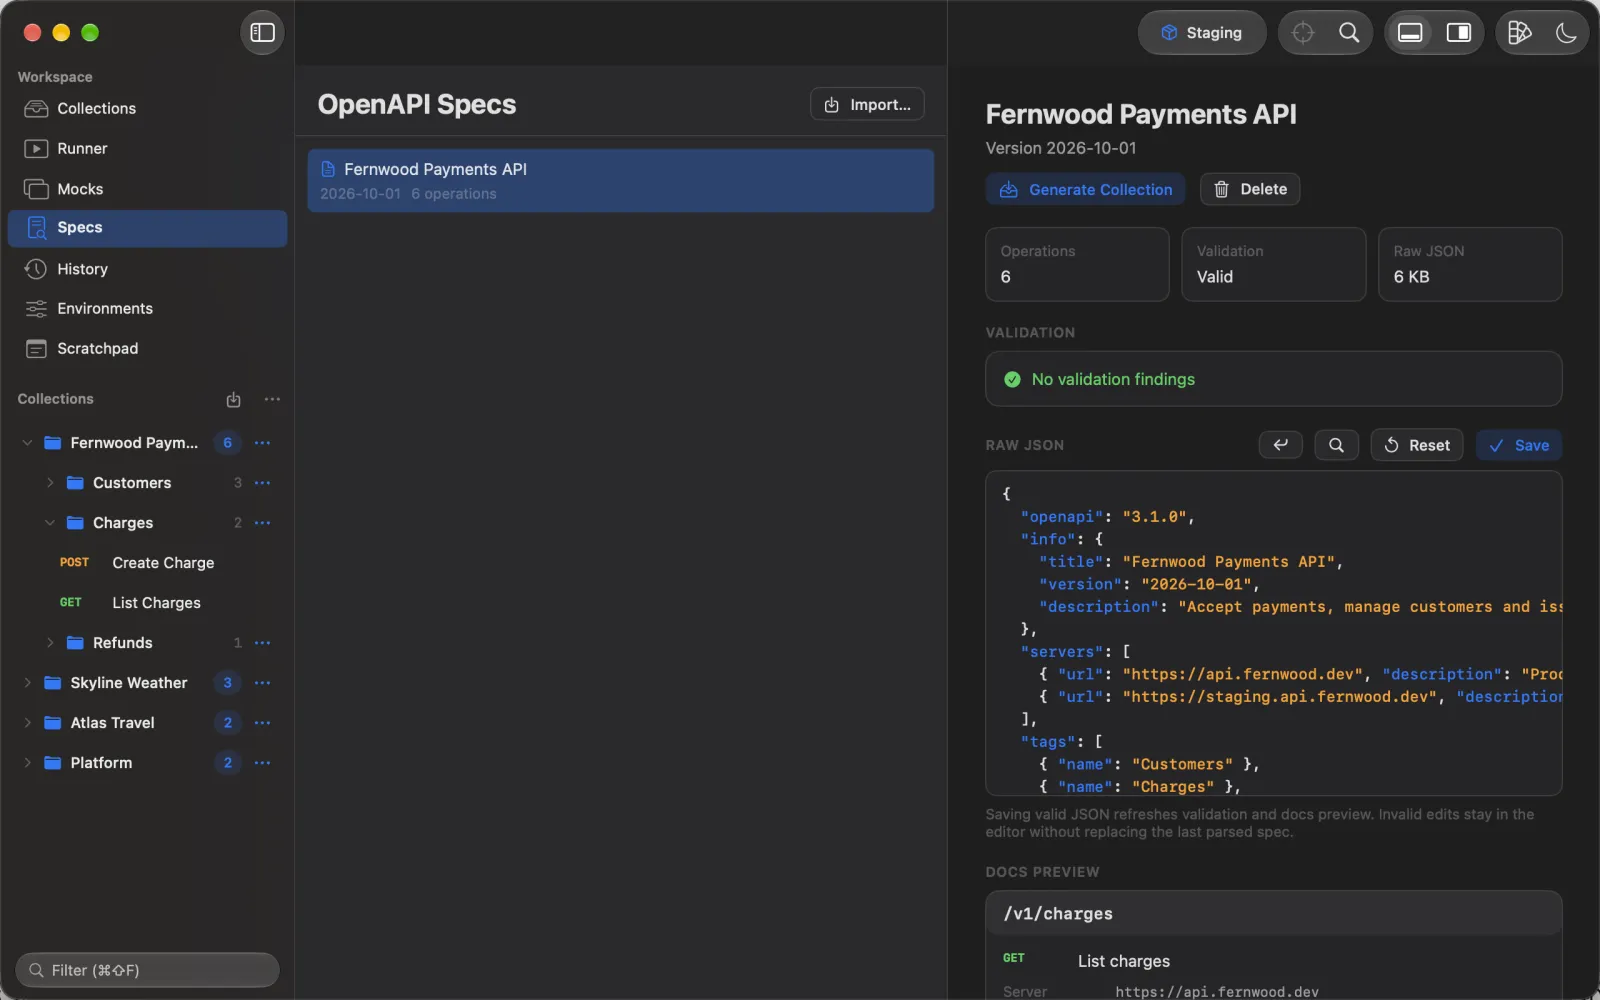Screen dimensions: 1600x1000
Task: Toggle word wrap in Raw JSON editor
Action: tap(1281, 445)
